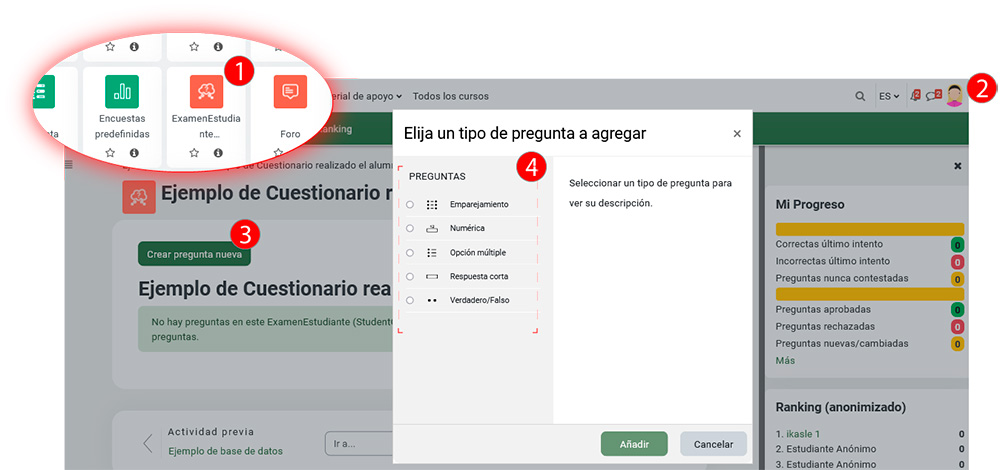
Task: Select the Numérica radio button
Action: tap(409, 228)
